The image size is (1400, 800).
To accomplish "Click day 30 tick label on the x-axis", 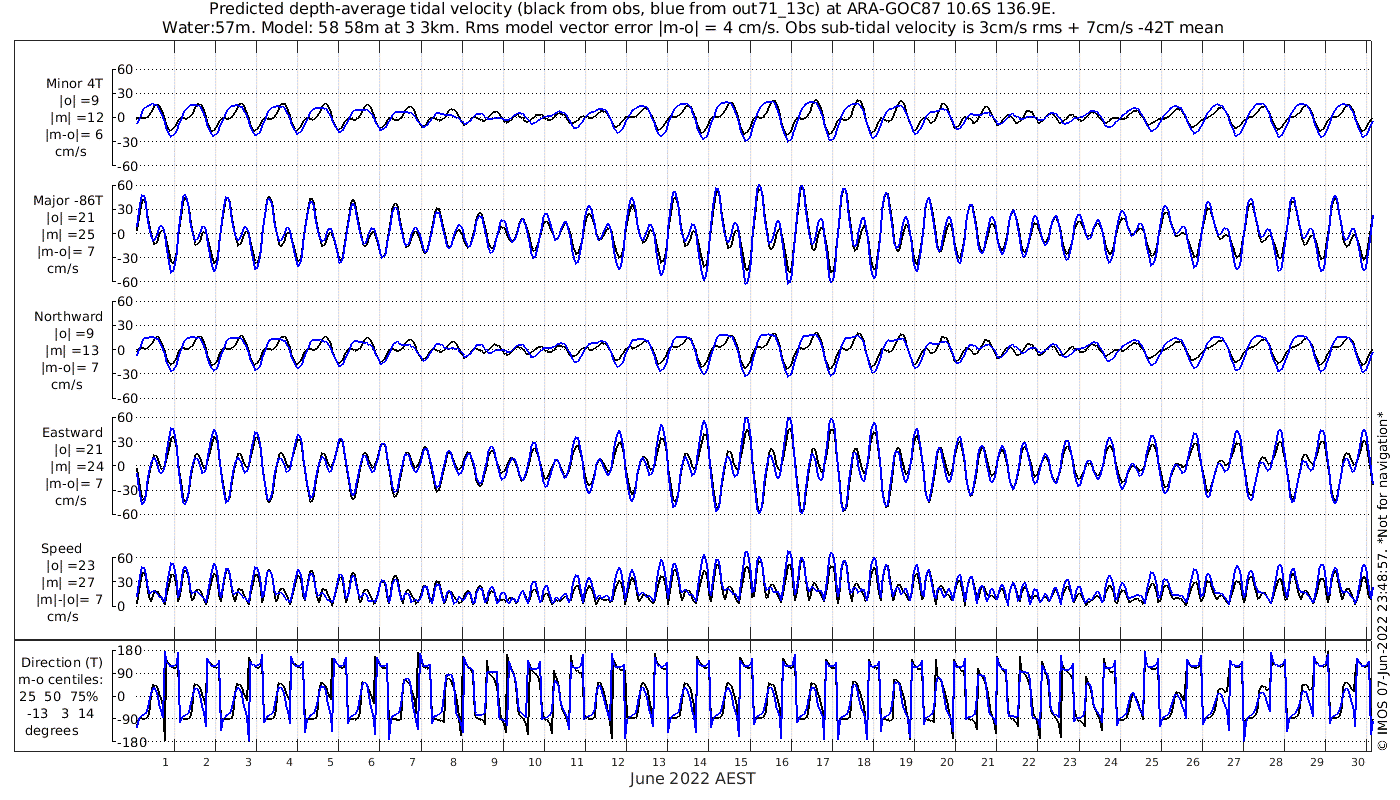I will point(1357,761).
